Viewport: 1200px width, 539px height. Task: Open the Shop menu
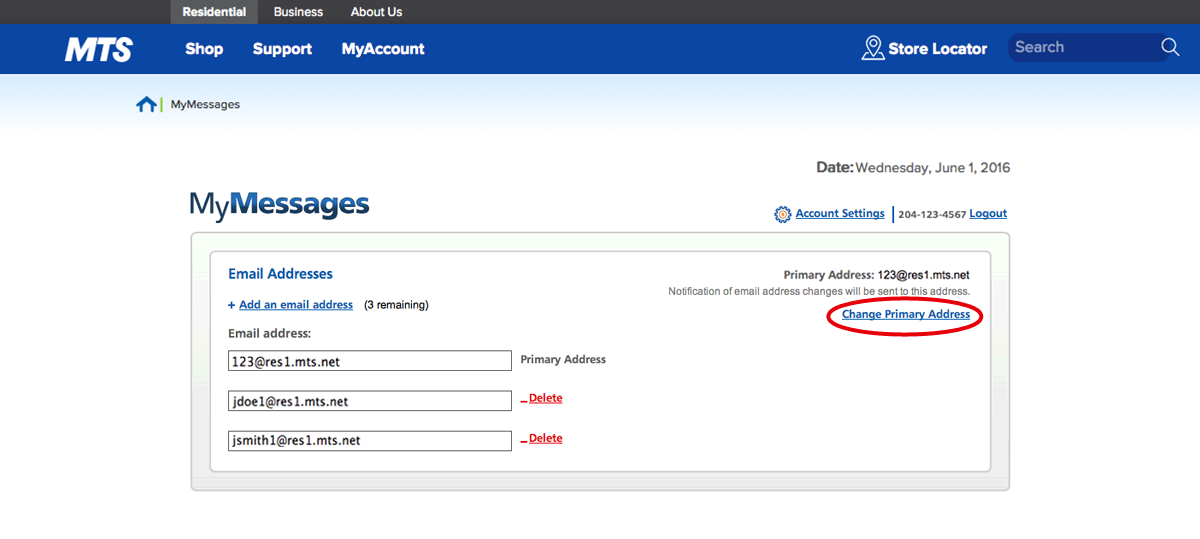(x=204, y=48)
